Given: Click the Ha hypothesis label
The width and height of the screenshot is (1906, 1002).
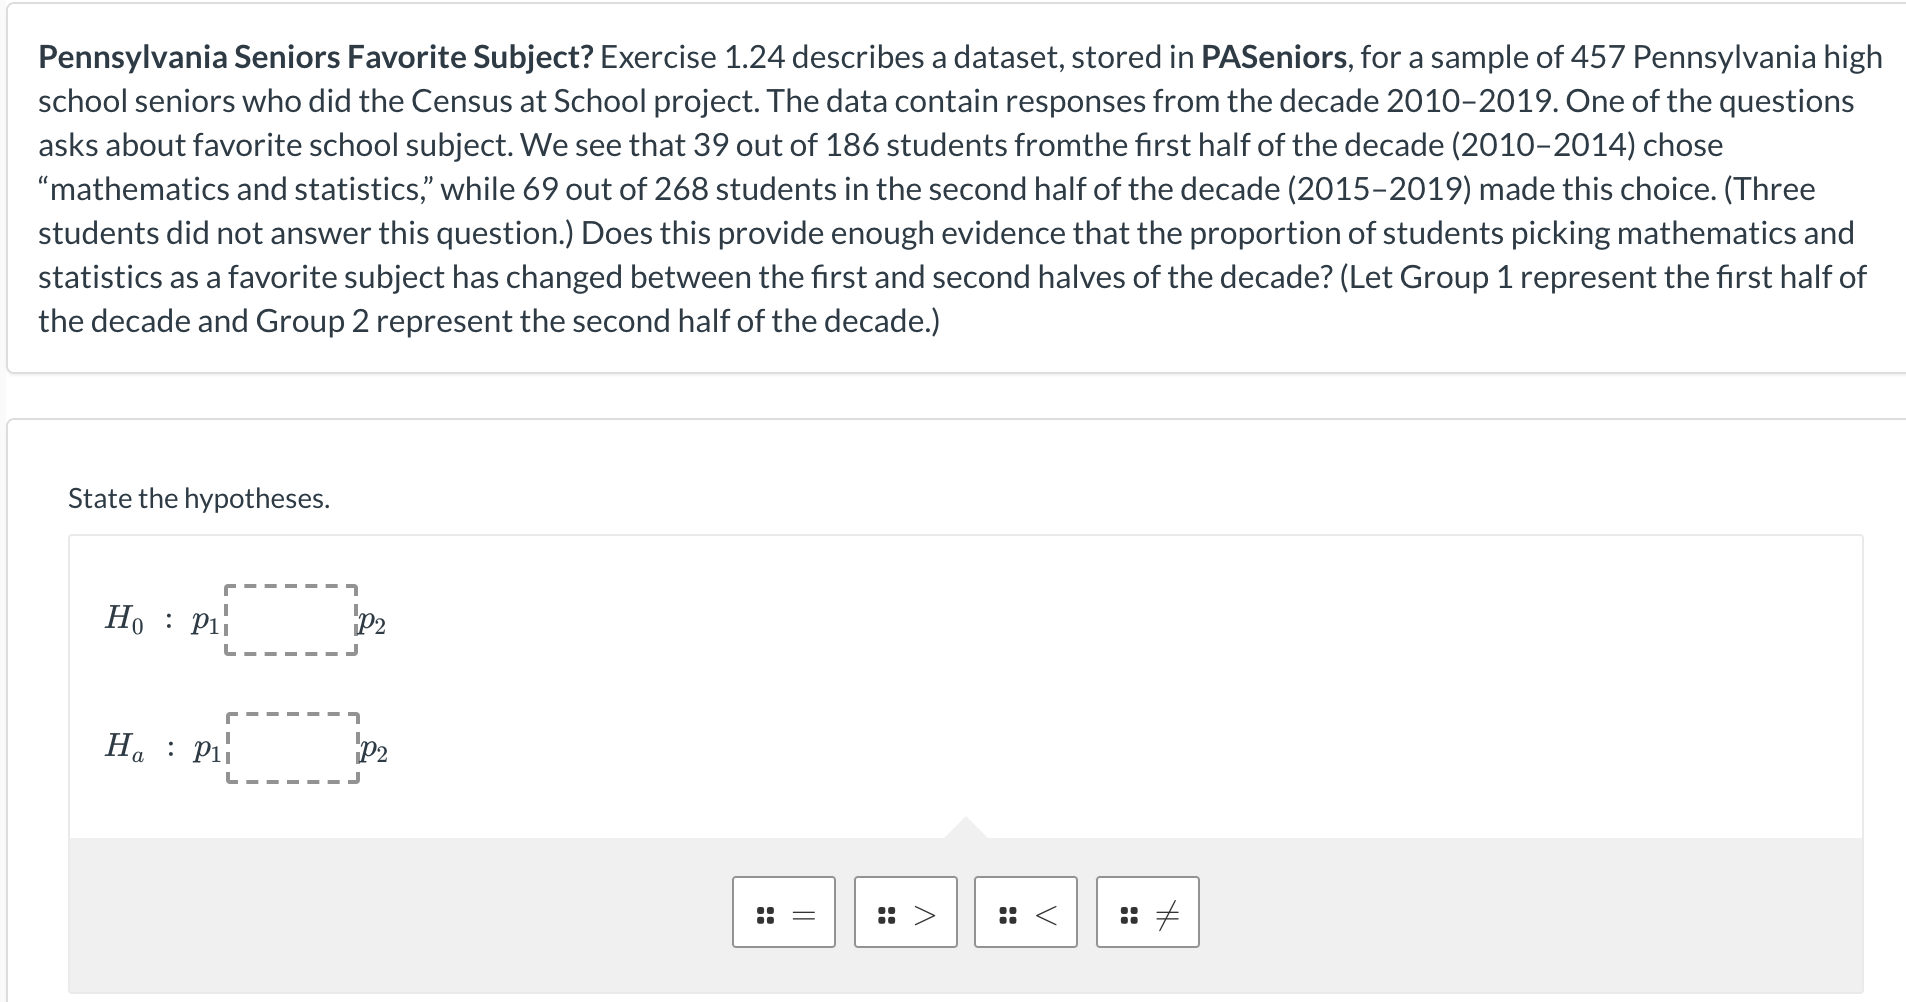Looking at the screenshot, I should (124, 748).
